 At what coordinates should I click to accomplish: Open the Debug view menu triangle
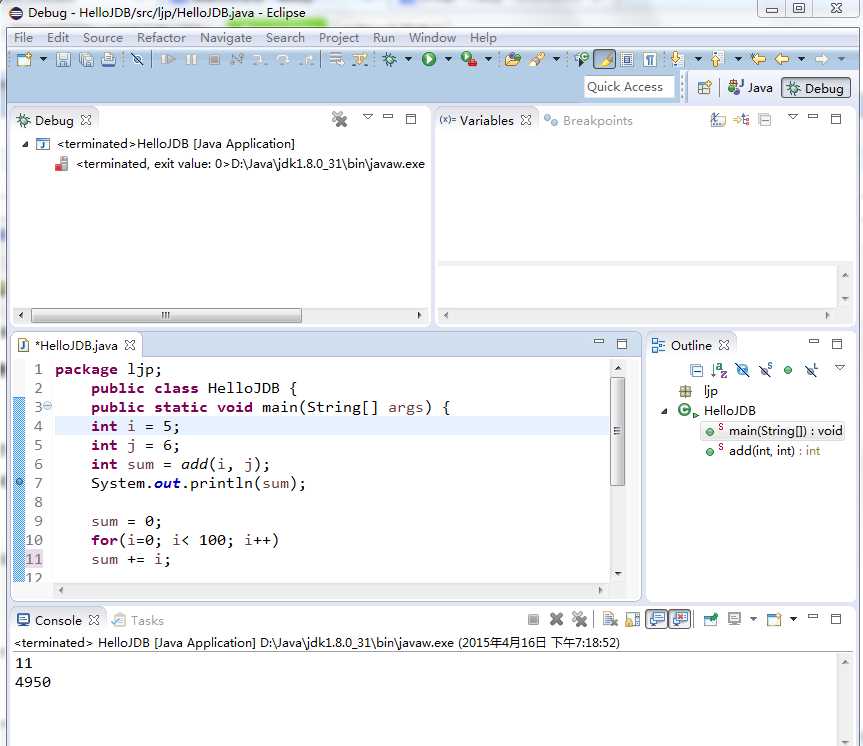tap(368, 117)
